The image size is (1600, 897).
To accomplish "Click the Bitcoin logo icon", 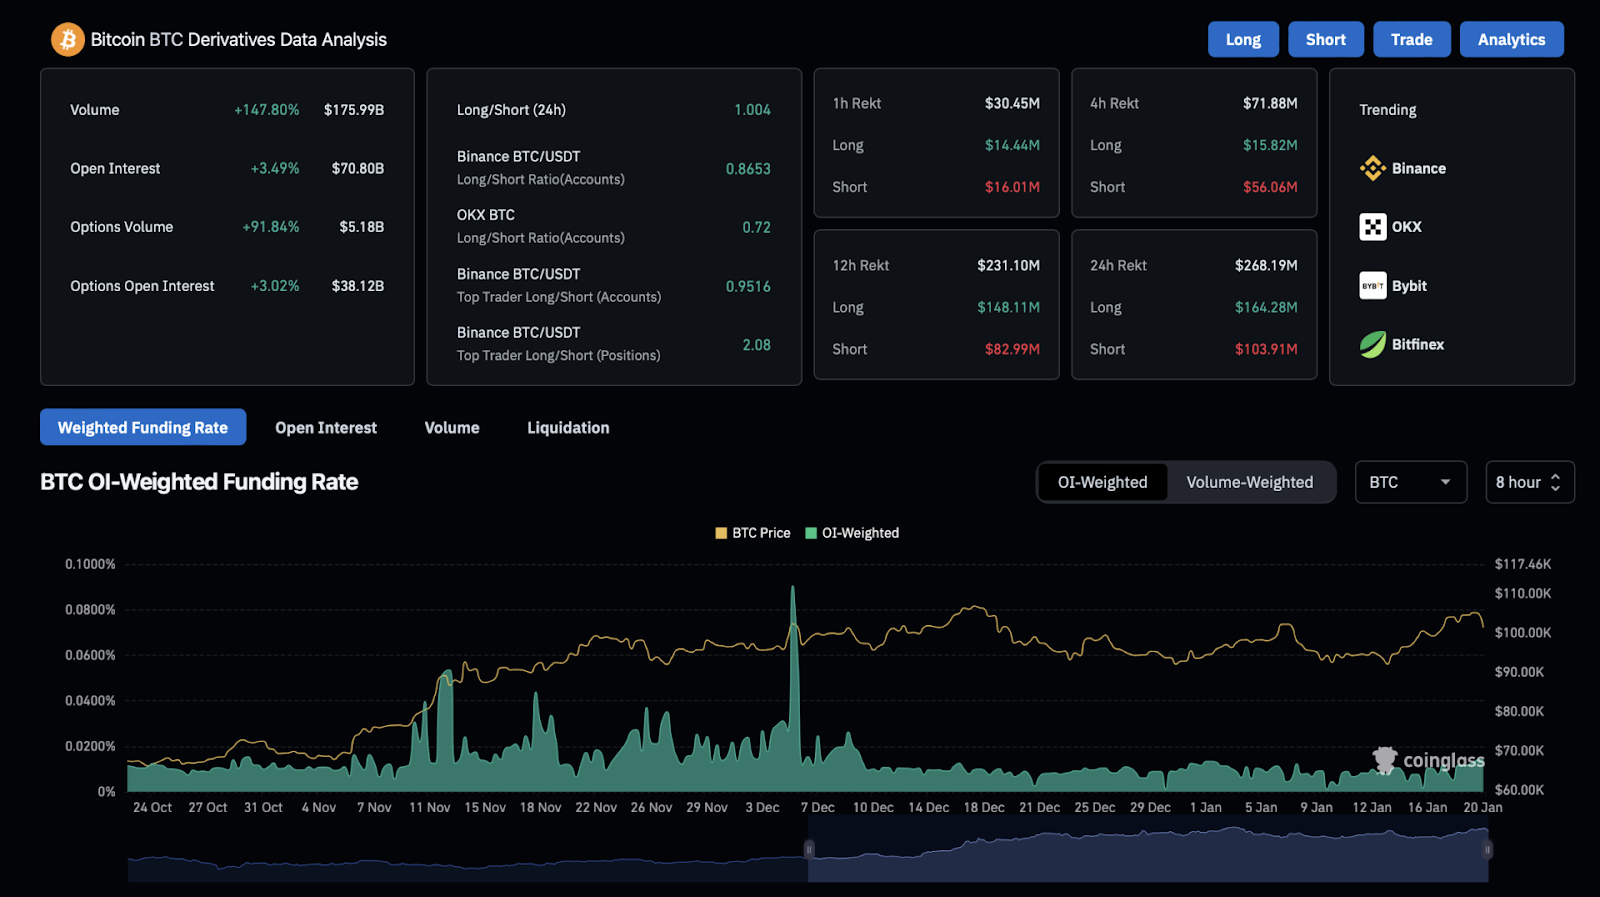I will point(68,40).
